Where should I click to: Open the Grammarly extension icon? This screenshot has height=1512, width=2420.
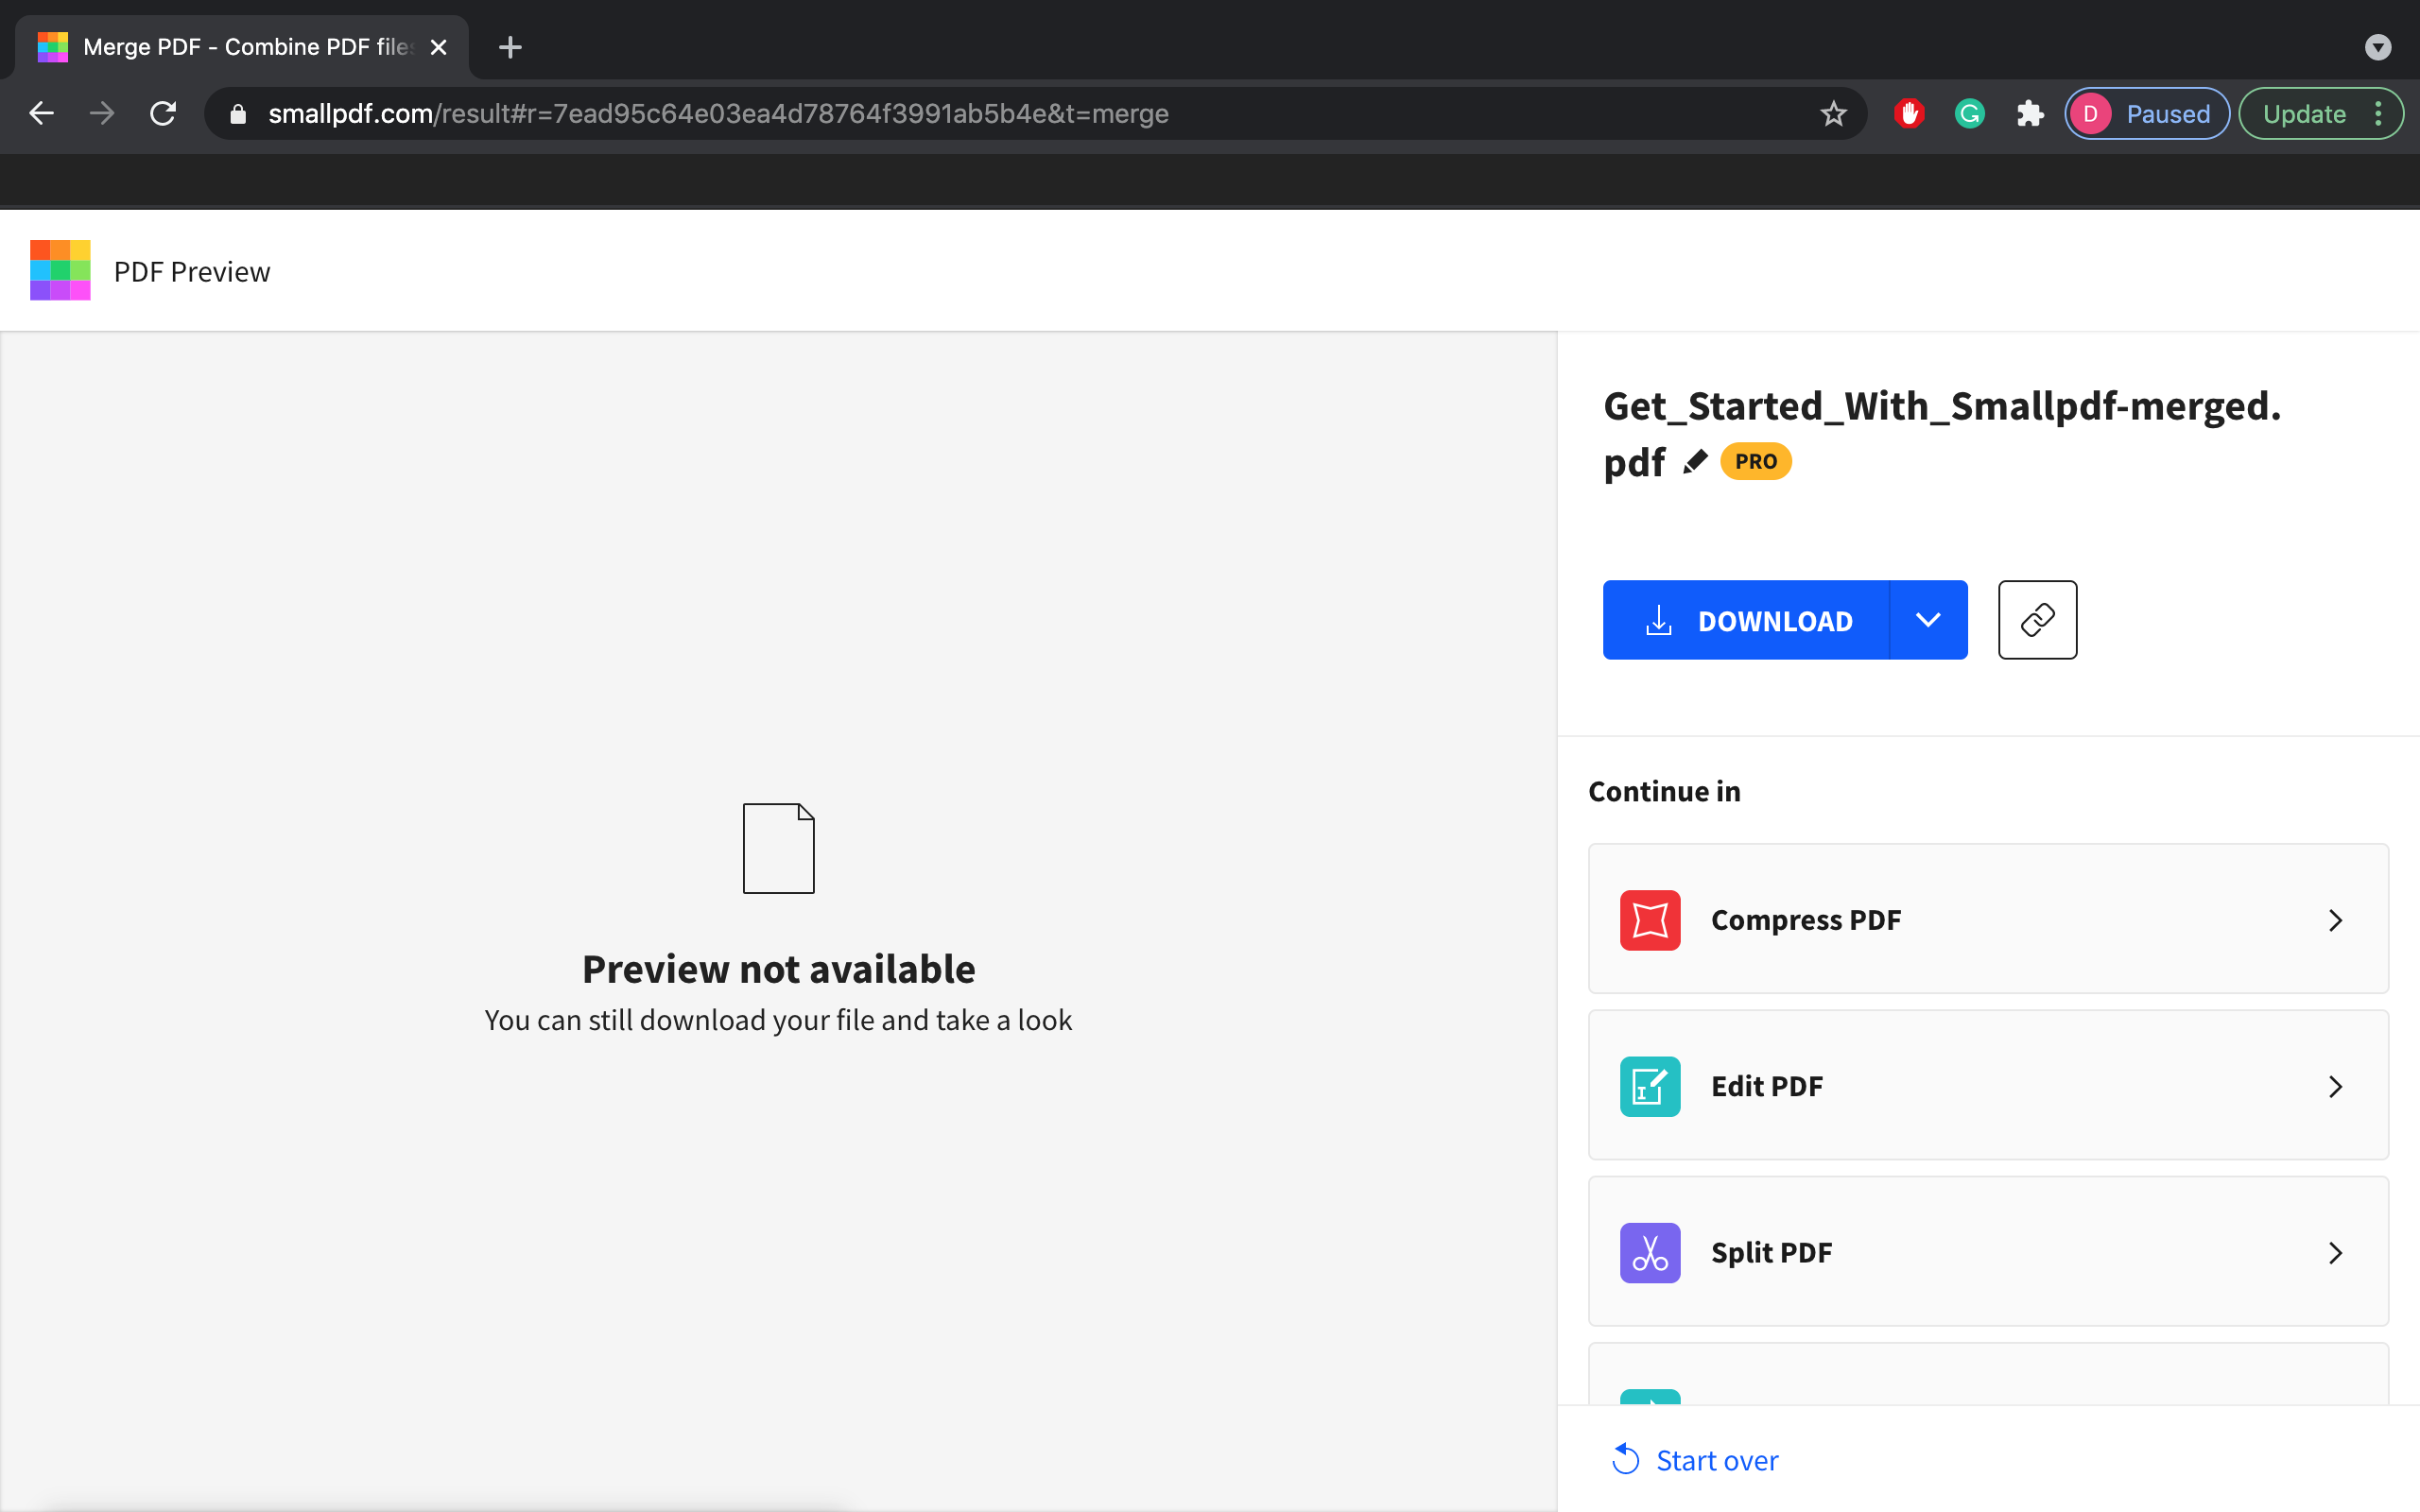pos(1969,113)
